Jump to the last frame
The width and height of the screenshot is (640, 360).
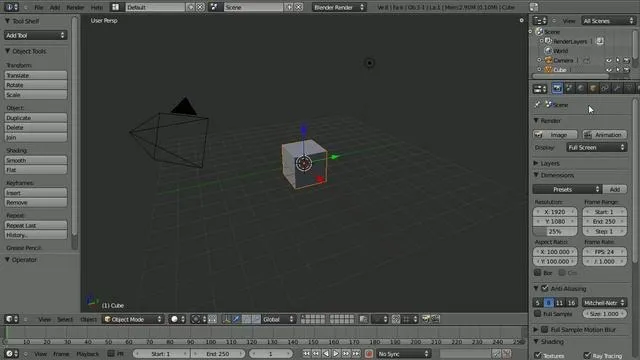click(356, 353)
